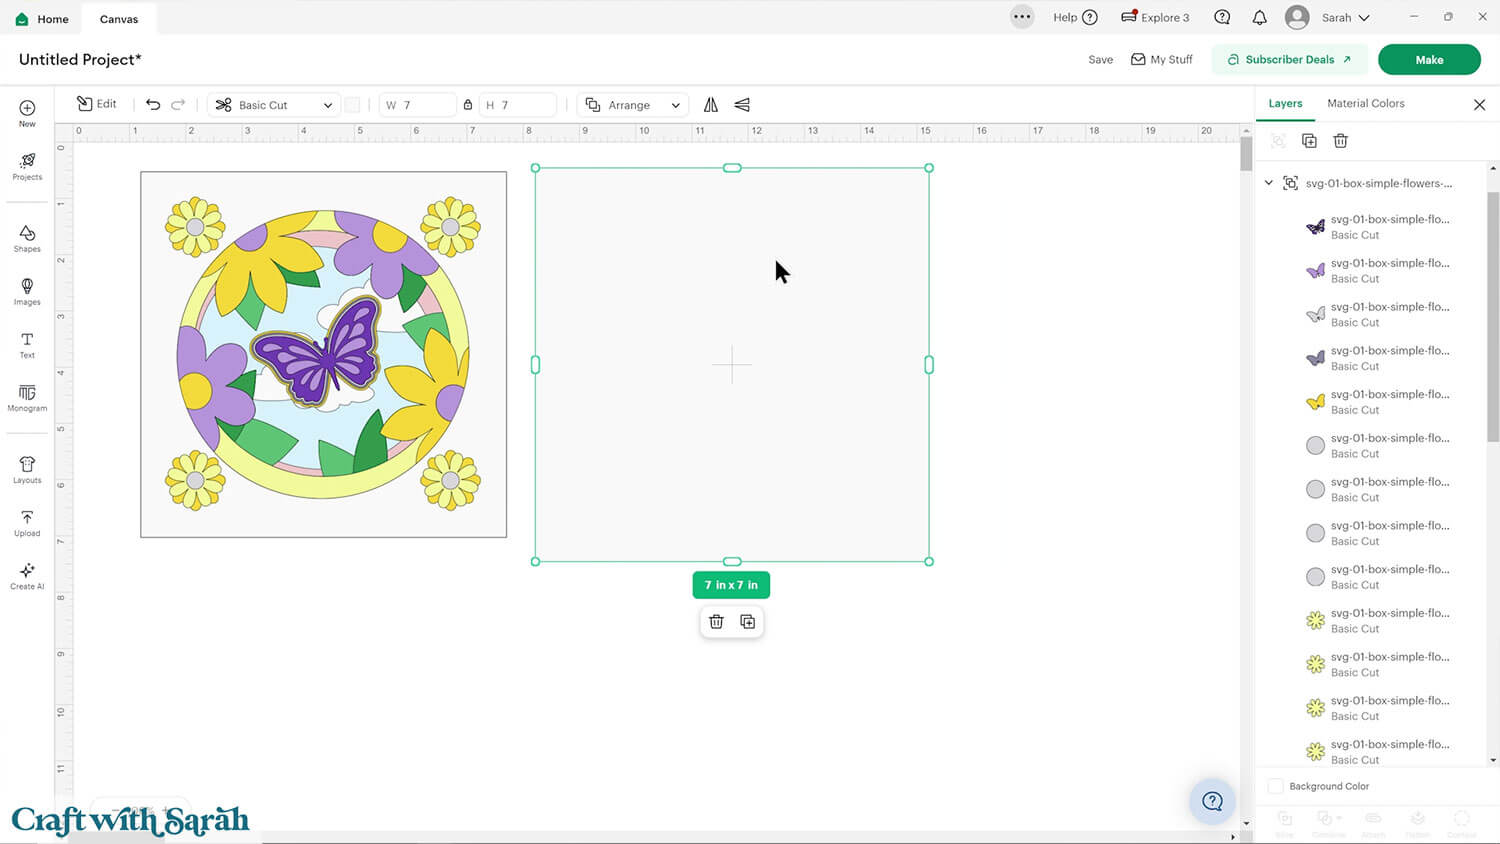Close the Layers panel

pyautogui.click(x=1480, y=104)
